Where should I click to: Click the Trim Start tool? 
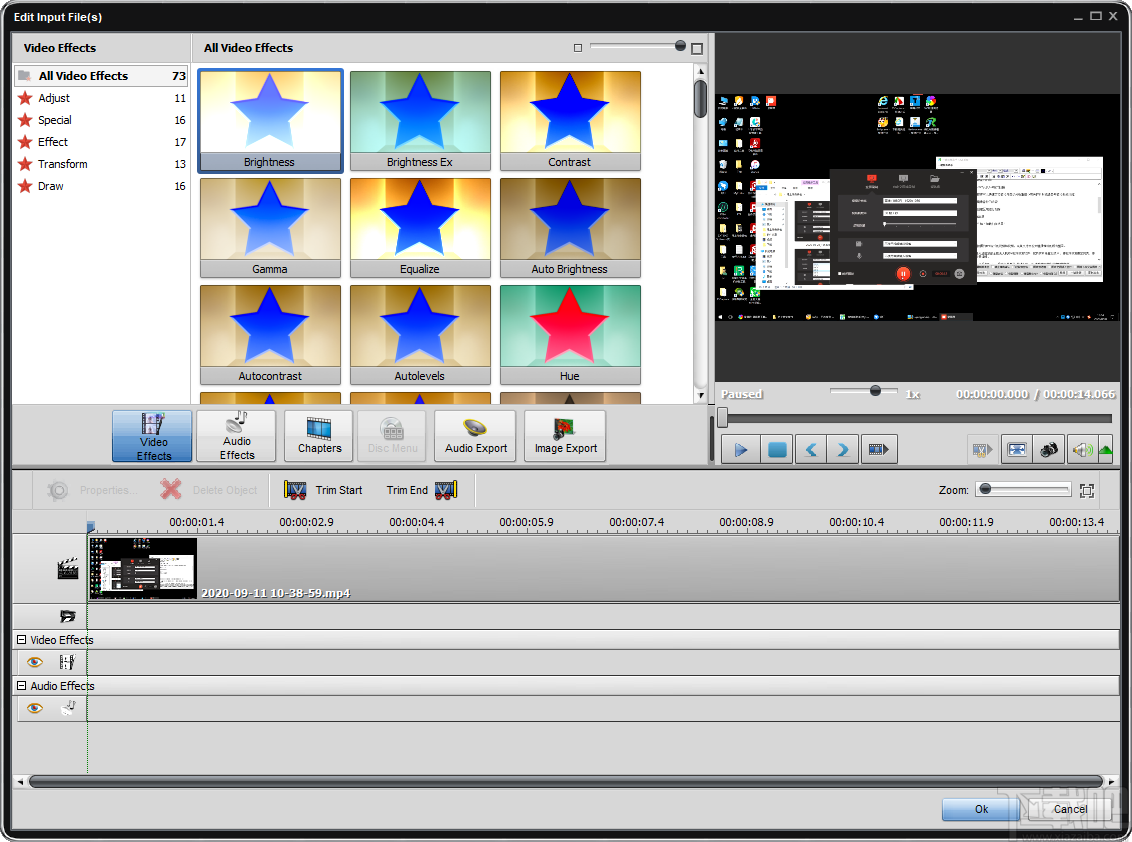pos(324,490)
